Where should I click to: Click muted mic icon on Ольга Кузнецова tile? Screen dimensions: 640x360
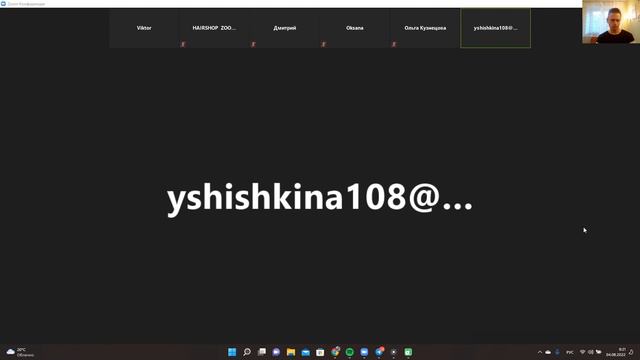click(x=394, y=44)
